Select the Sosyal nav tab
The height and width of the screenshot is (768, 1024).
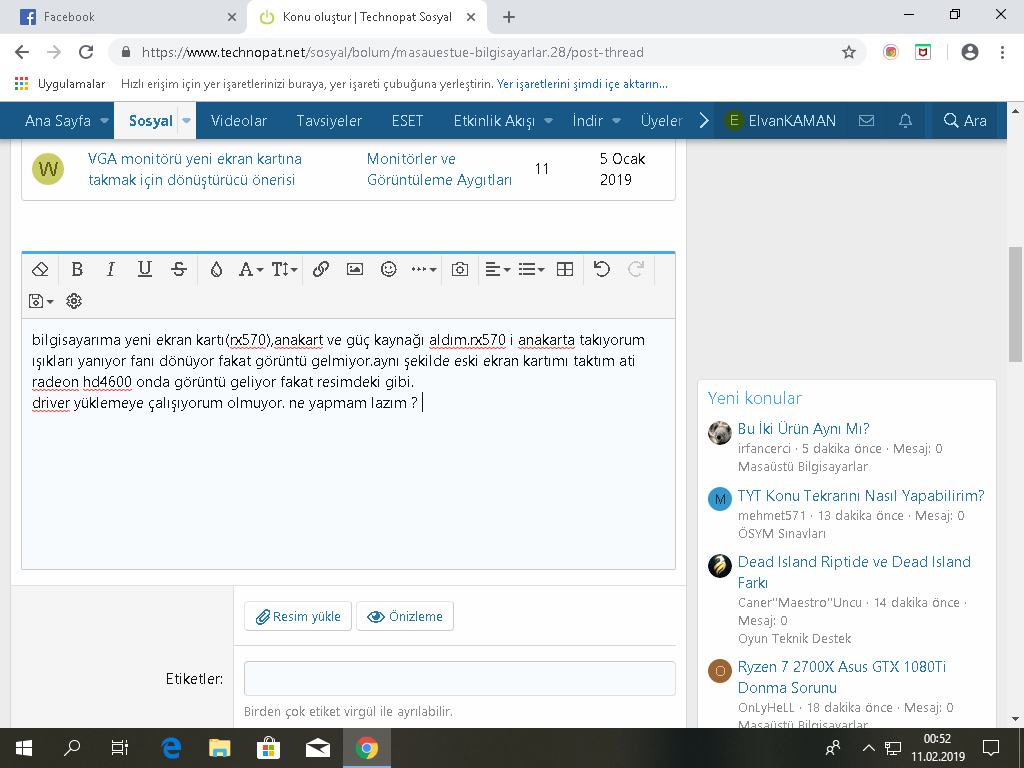pos(150,121)
